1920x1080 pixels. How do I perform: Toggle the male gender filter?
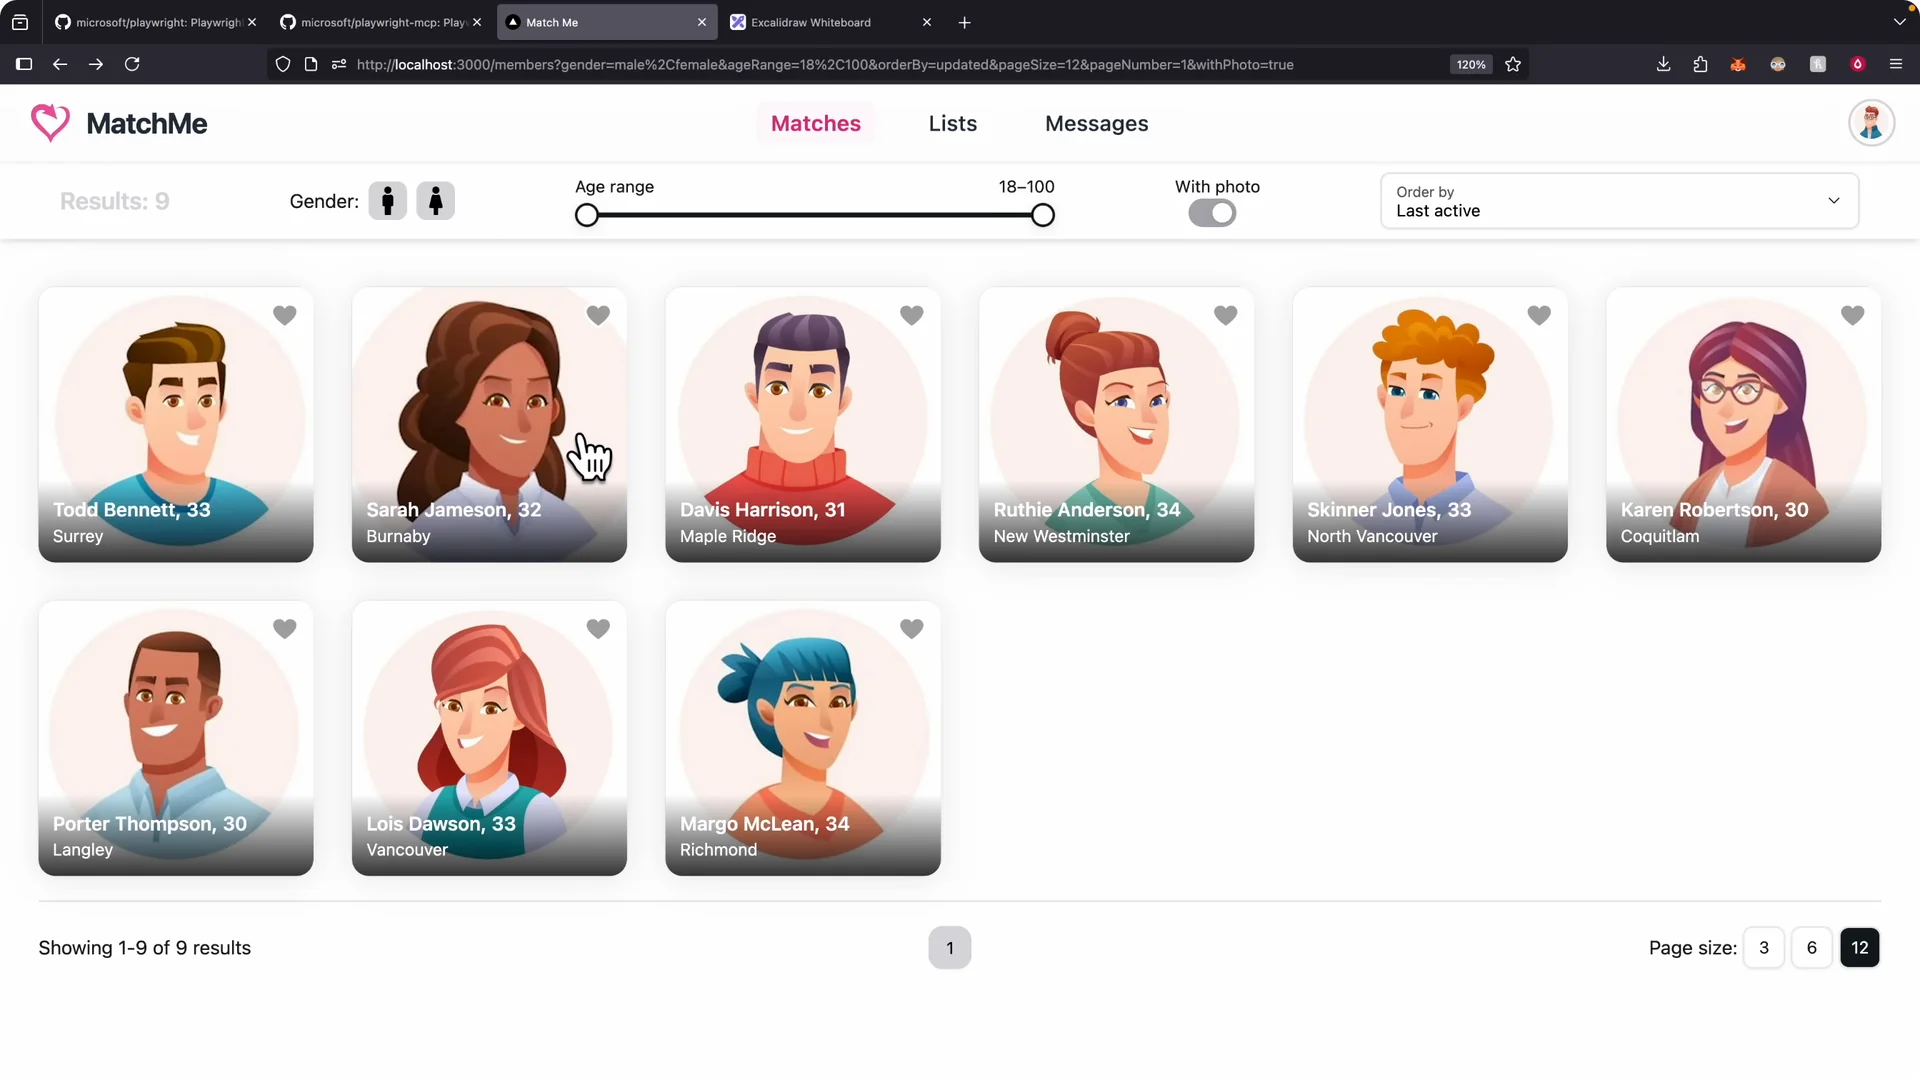(388, 201)
